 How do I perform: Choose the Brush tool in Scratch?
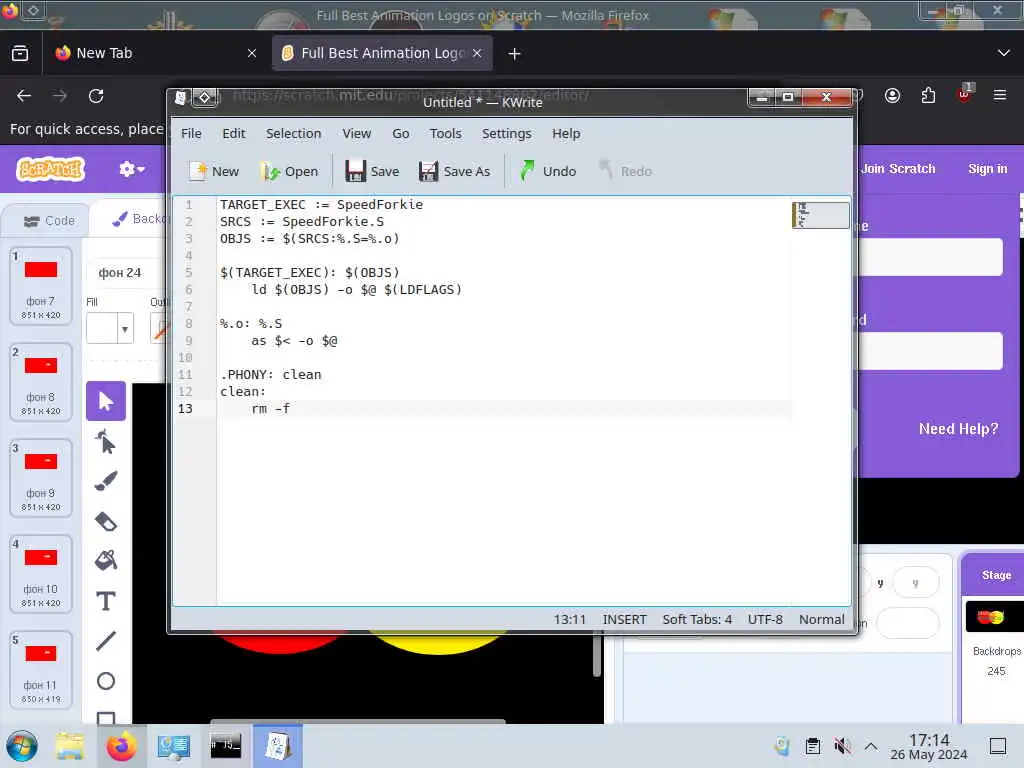(x=106, y=481)
